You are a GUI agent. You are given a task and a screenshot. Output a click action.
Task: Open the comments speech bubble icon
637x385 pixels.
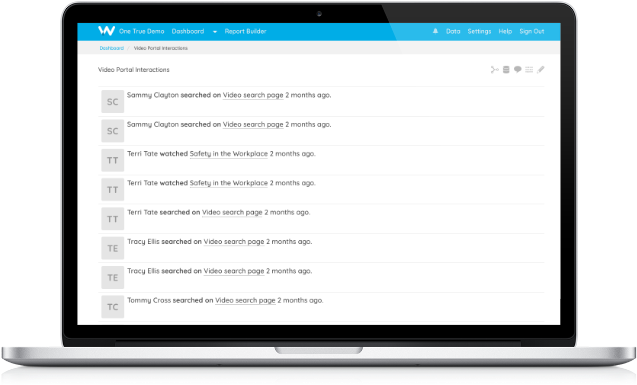click(x=517, y=70)
